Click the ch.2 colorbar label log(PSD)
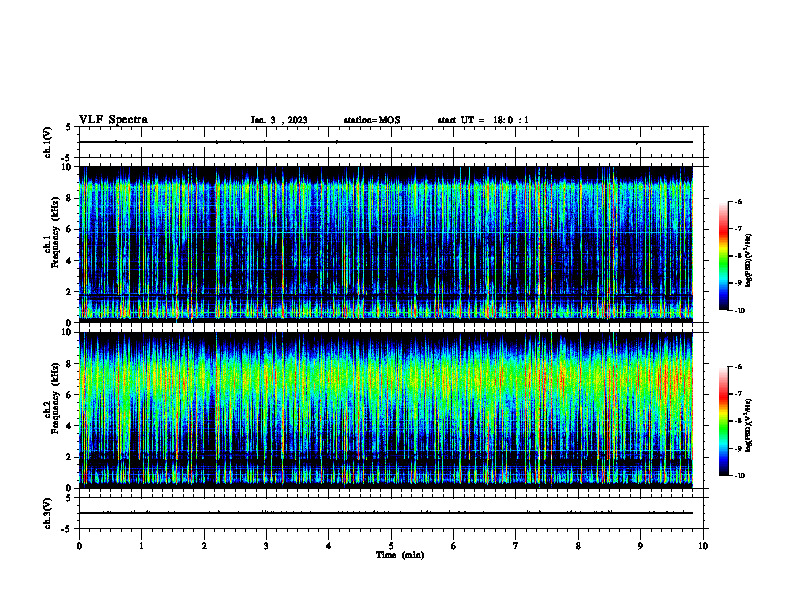792x612 pixels. [748, 426]
